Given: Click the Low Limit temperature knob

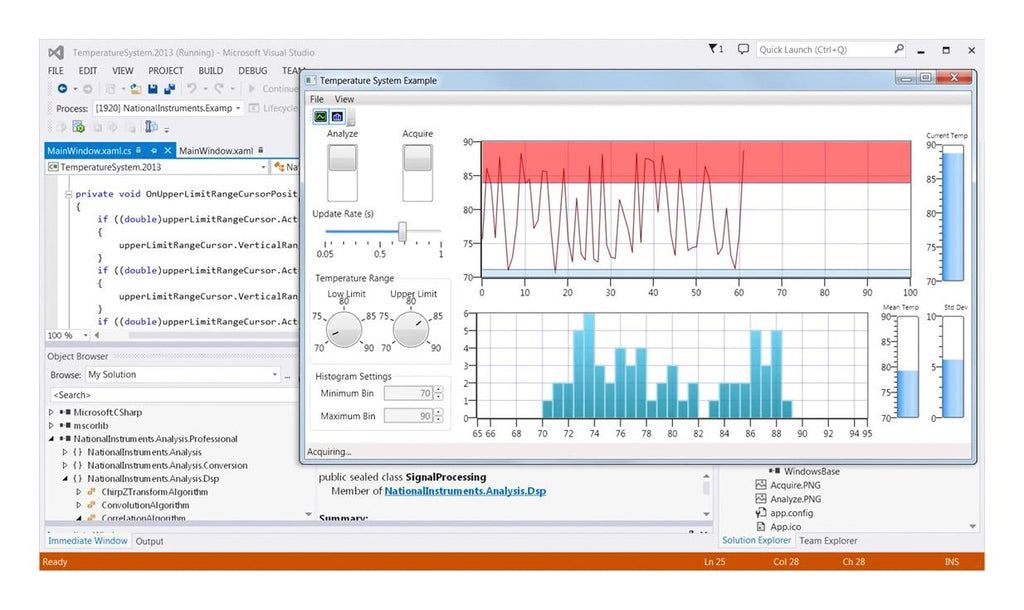Looking at the screenshot, I should coord(344,330).
